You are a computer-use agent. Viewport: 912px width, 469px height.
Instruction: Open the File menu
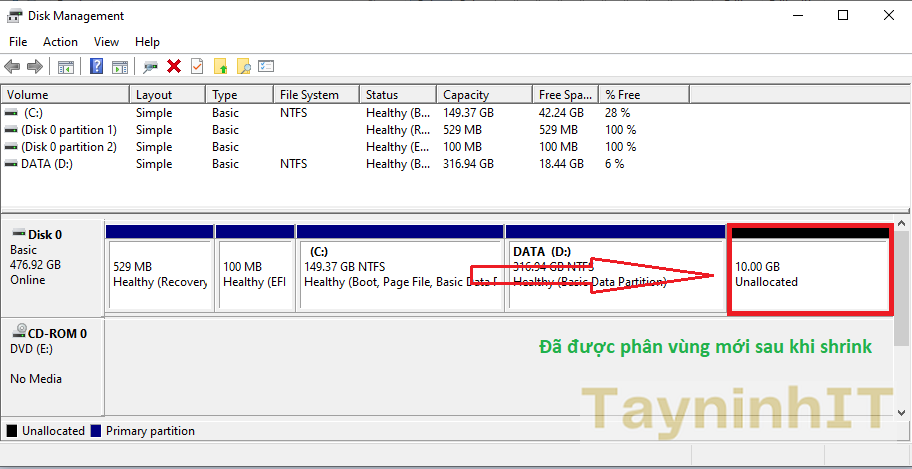pos(18,42)
